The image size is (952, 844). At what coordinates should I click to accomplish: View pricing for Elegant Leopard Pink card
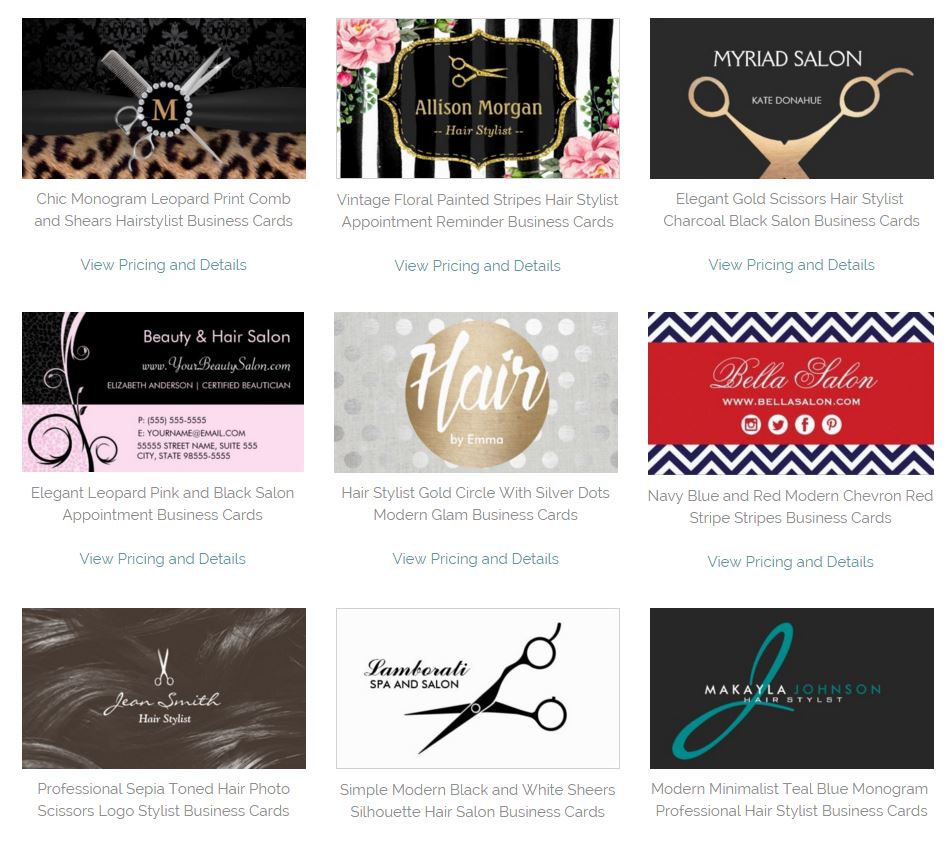click(163, 559)
